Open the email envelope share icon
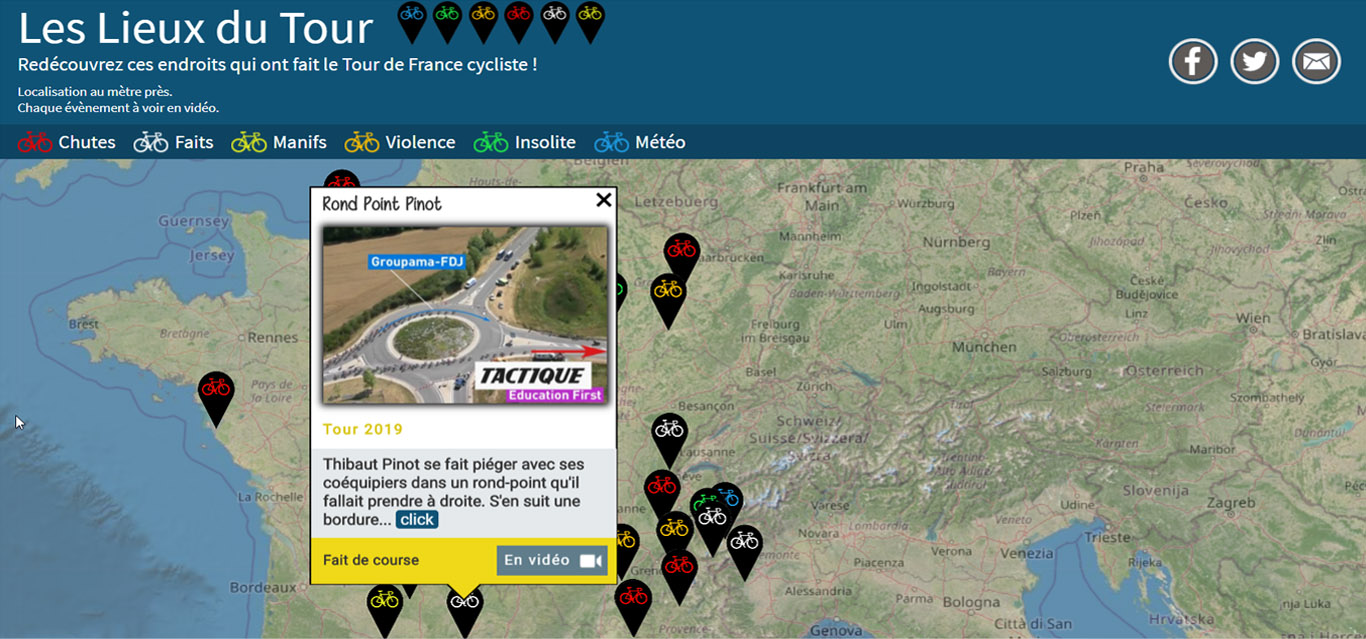The height and width of the screenshot is (639, 1366). tap(1316, 62)
